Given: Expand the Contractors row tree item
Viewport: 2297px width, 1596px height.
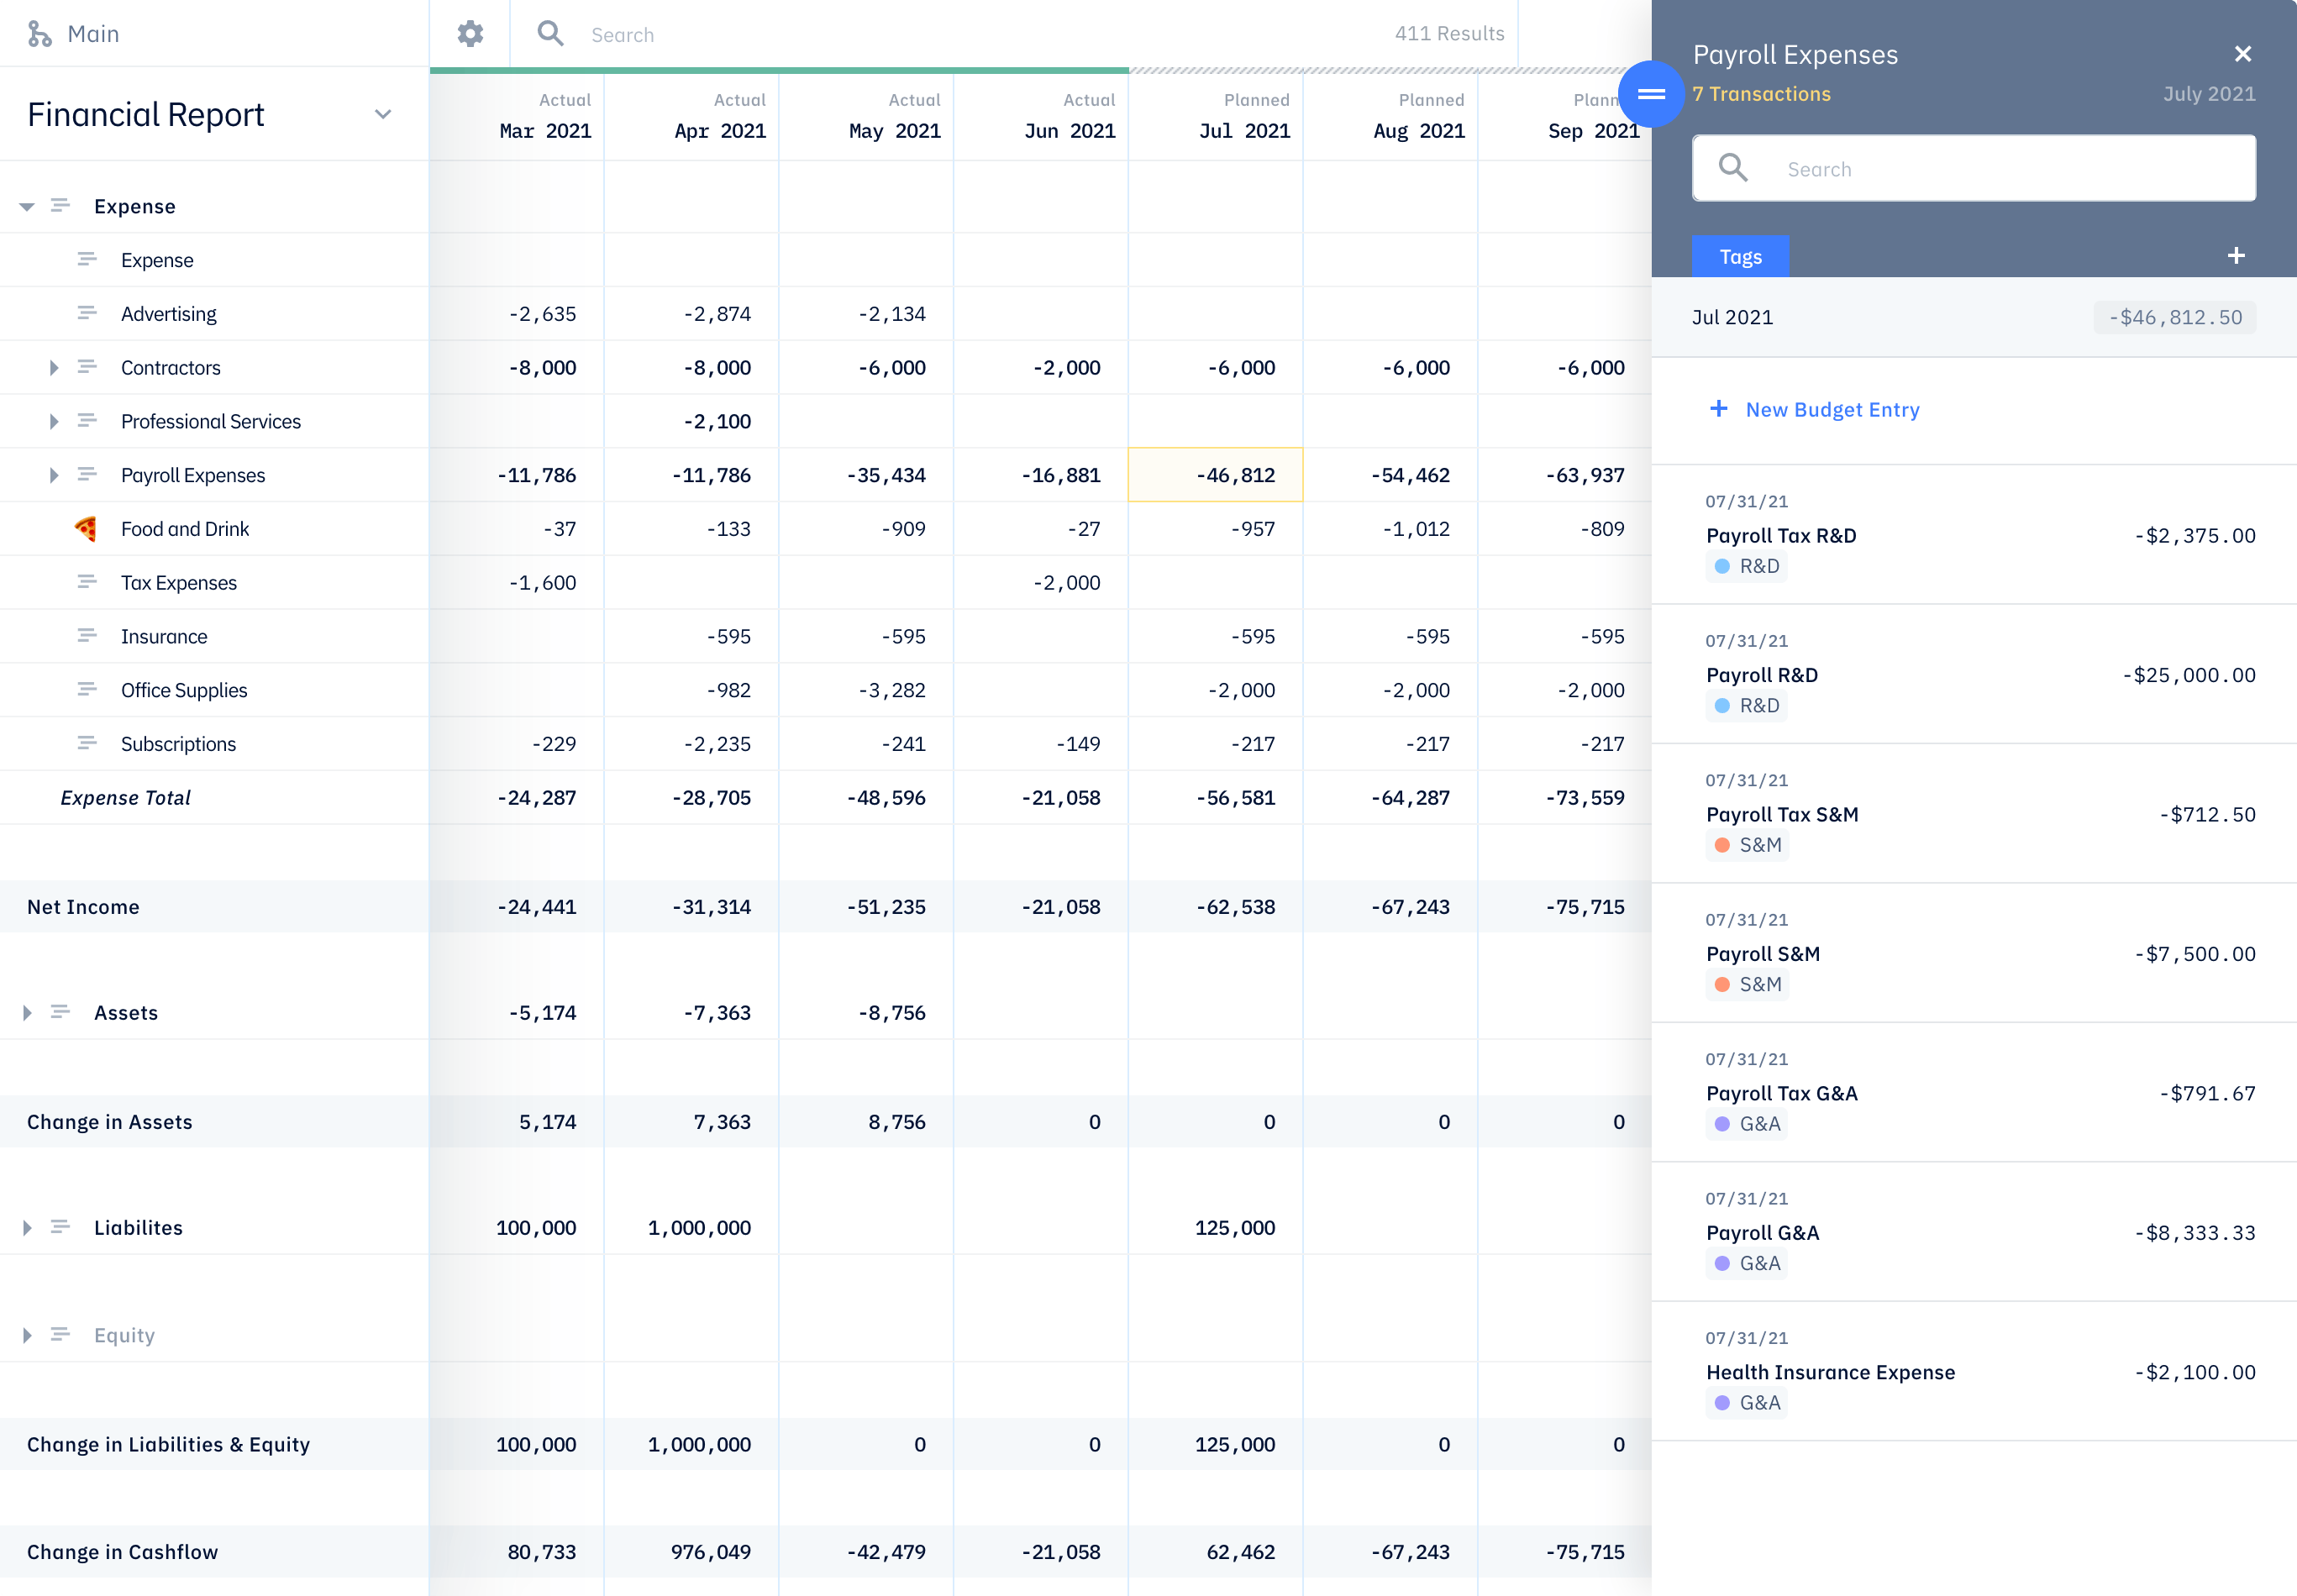Looking at the screenshot, I should click(52, 366).
